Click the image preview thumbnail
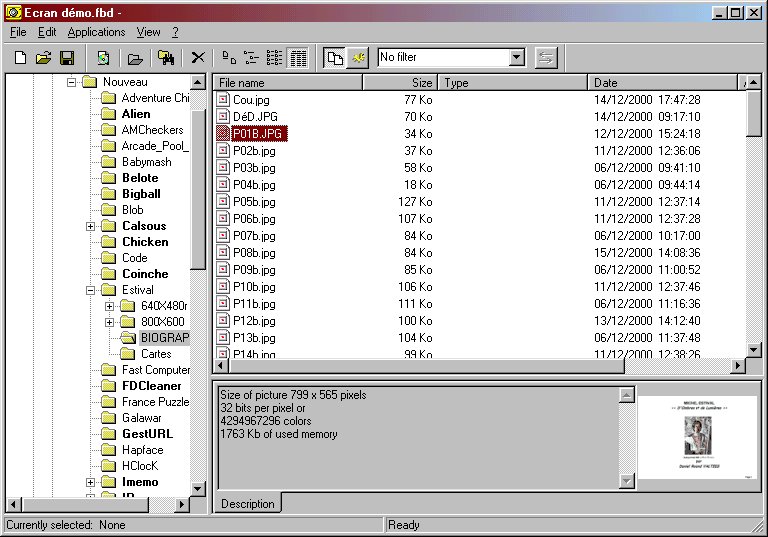768x537 pixels. point(697,438)
